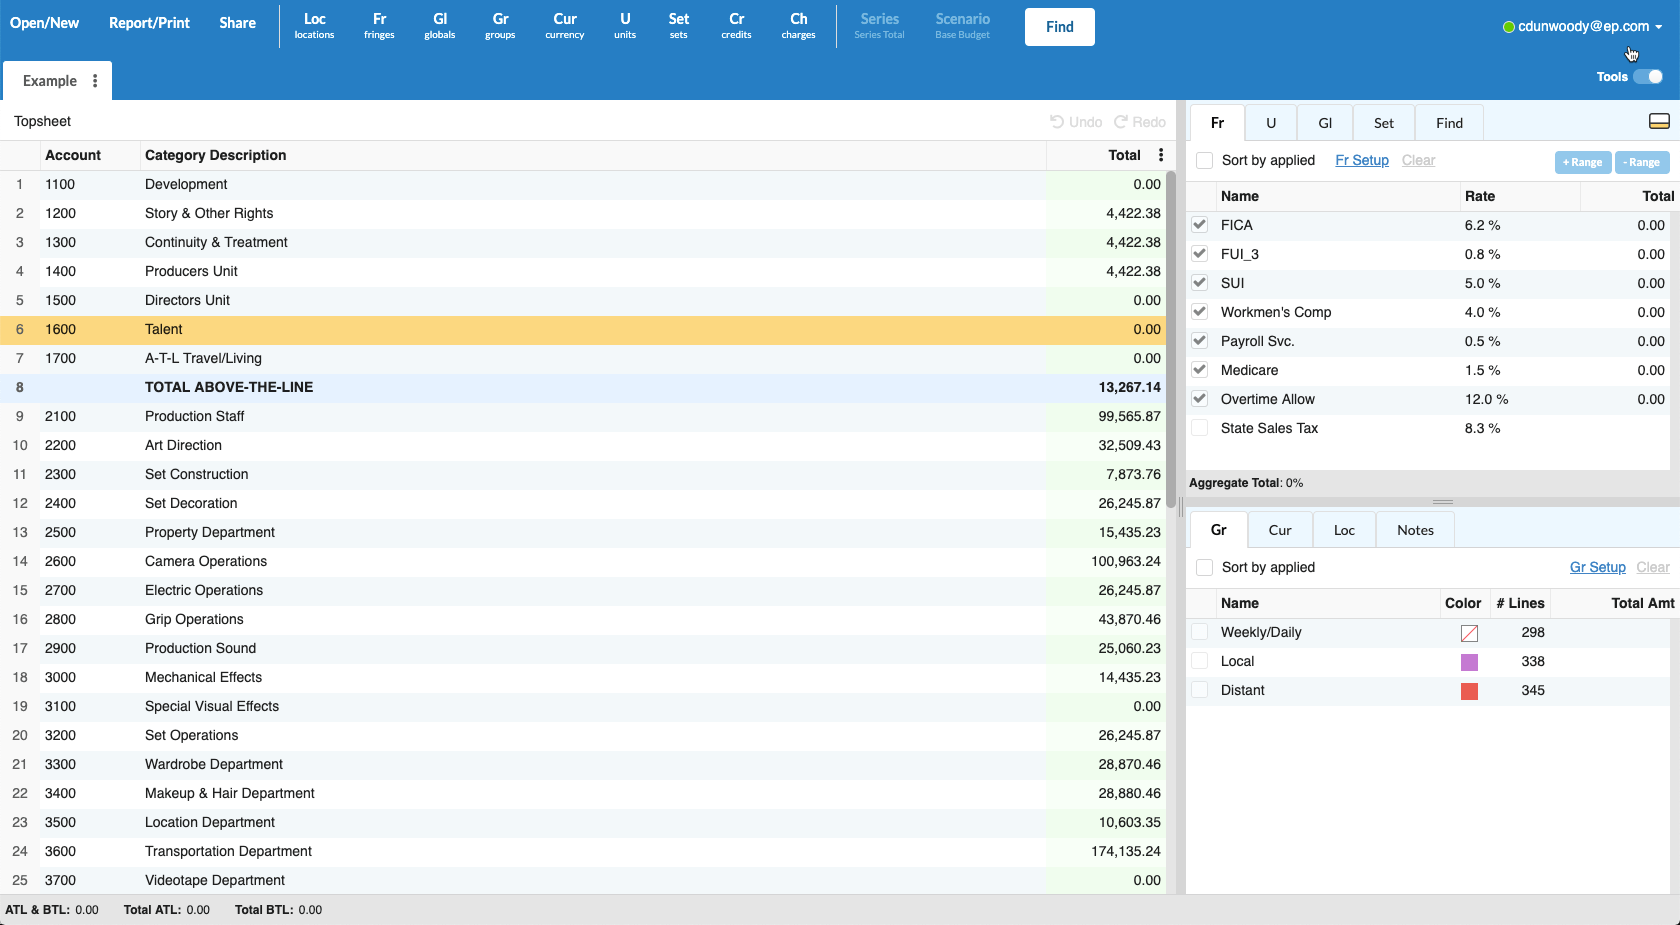Viewport: 1680px width, 925px height.
Task: Open the Gr groups toolbar item
Action: tap(500, 26)
